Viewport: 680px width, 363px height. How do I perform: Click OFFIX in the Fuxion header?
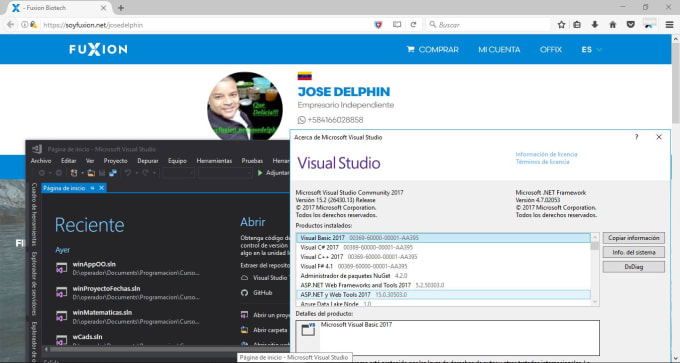(551, 49)
